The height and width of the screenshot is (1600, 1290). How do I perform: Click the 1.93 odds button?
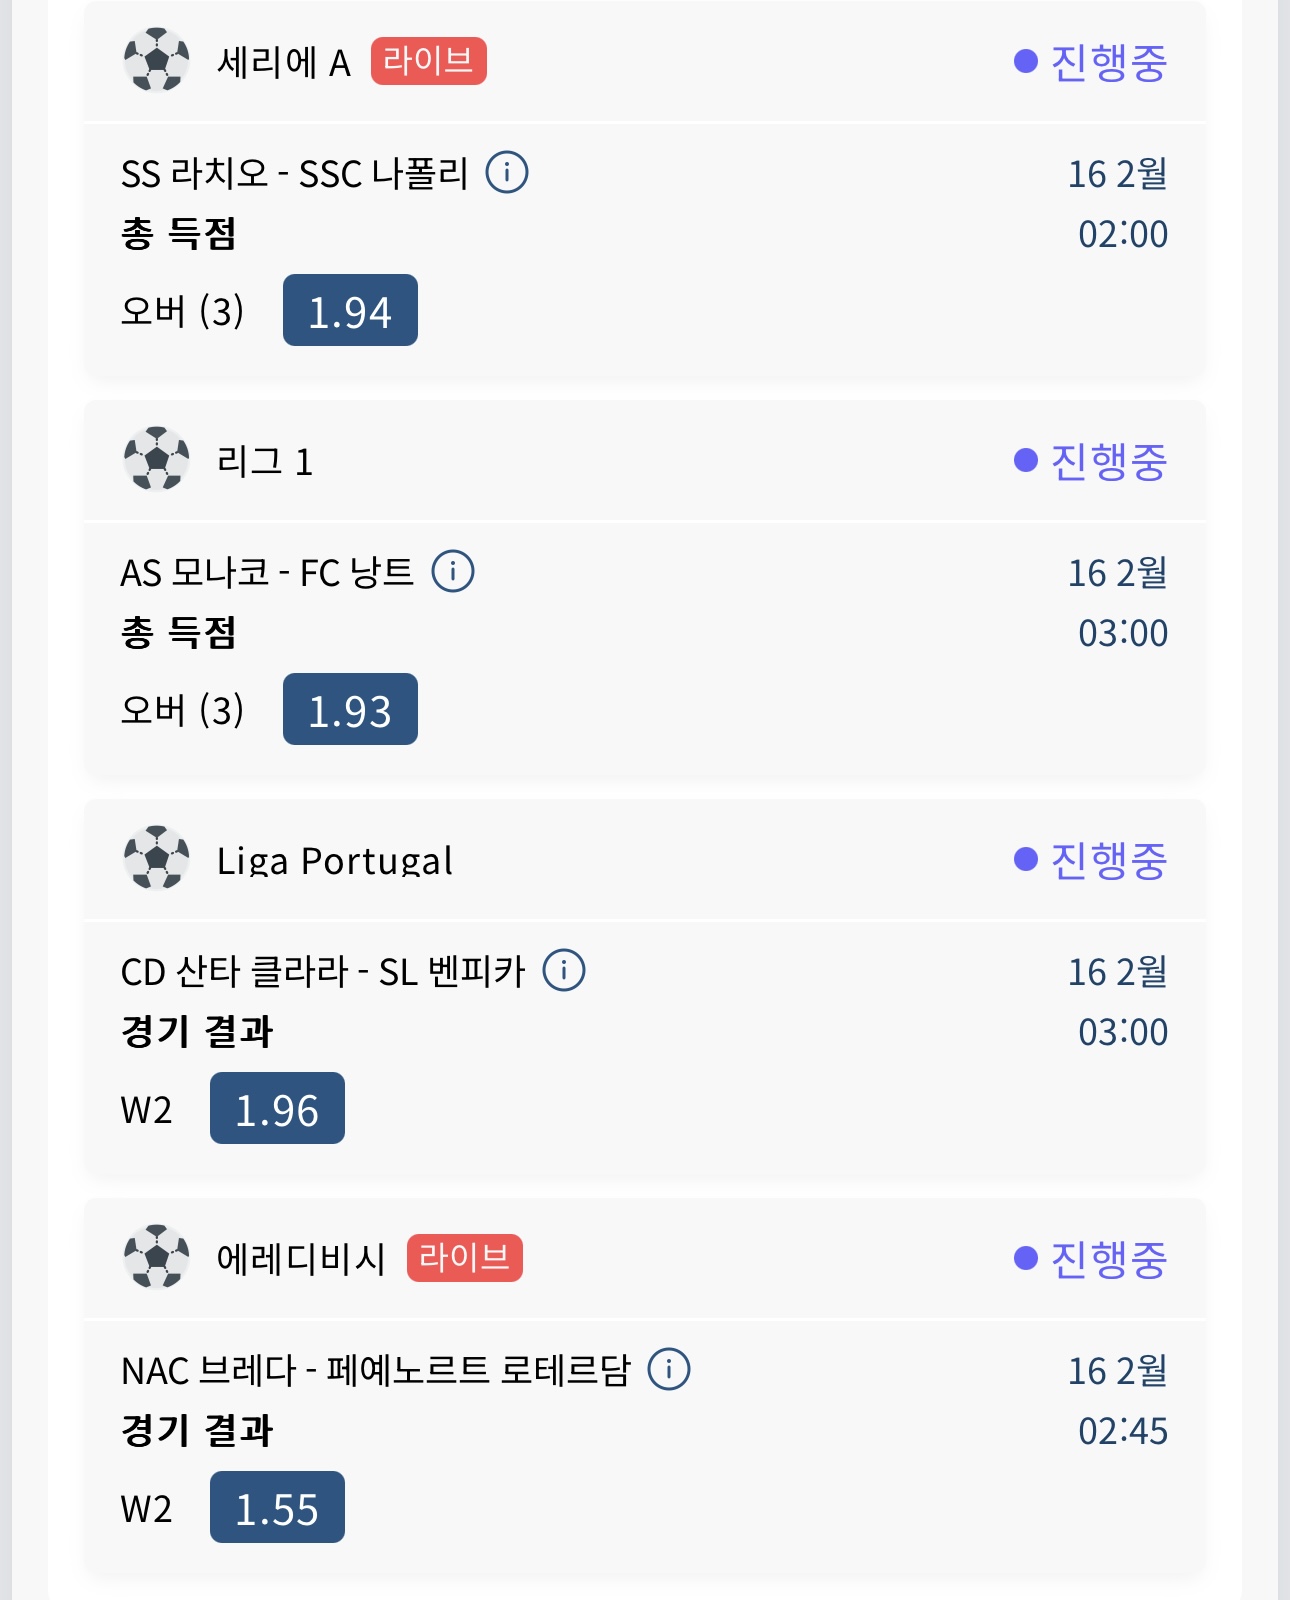pos(350,710)
